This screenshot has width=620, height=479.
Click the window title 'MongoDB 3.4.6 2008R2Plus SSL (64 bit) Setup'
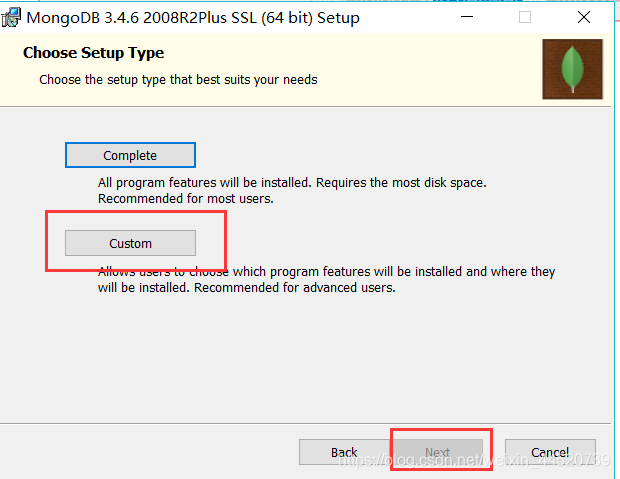[x=193, y=18]
